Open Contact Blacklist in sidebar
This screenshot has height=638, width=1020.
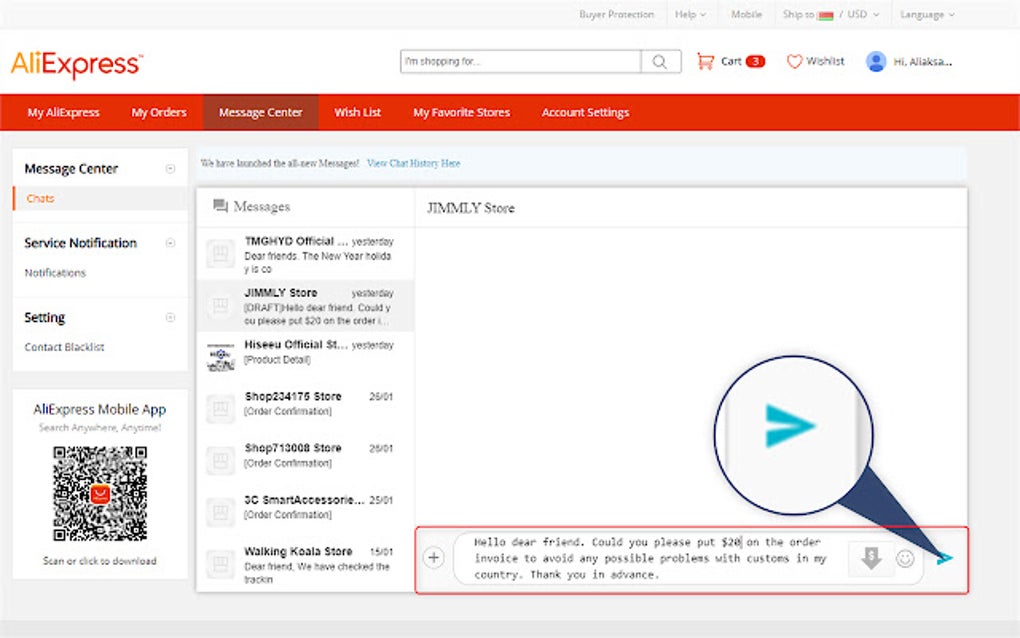[64, 347]
